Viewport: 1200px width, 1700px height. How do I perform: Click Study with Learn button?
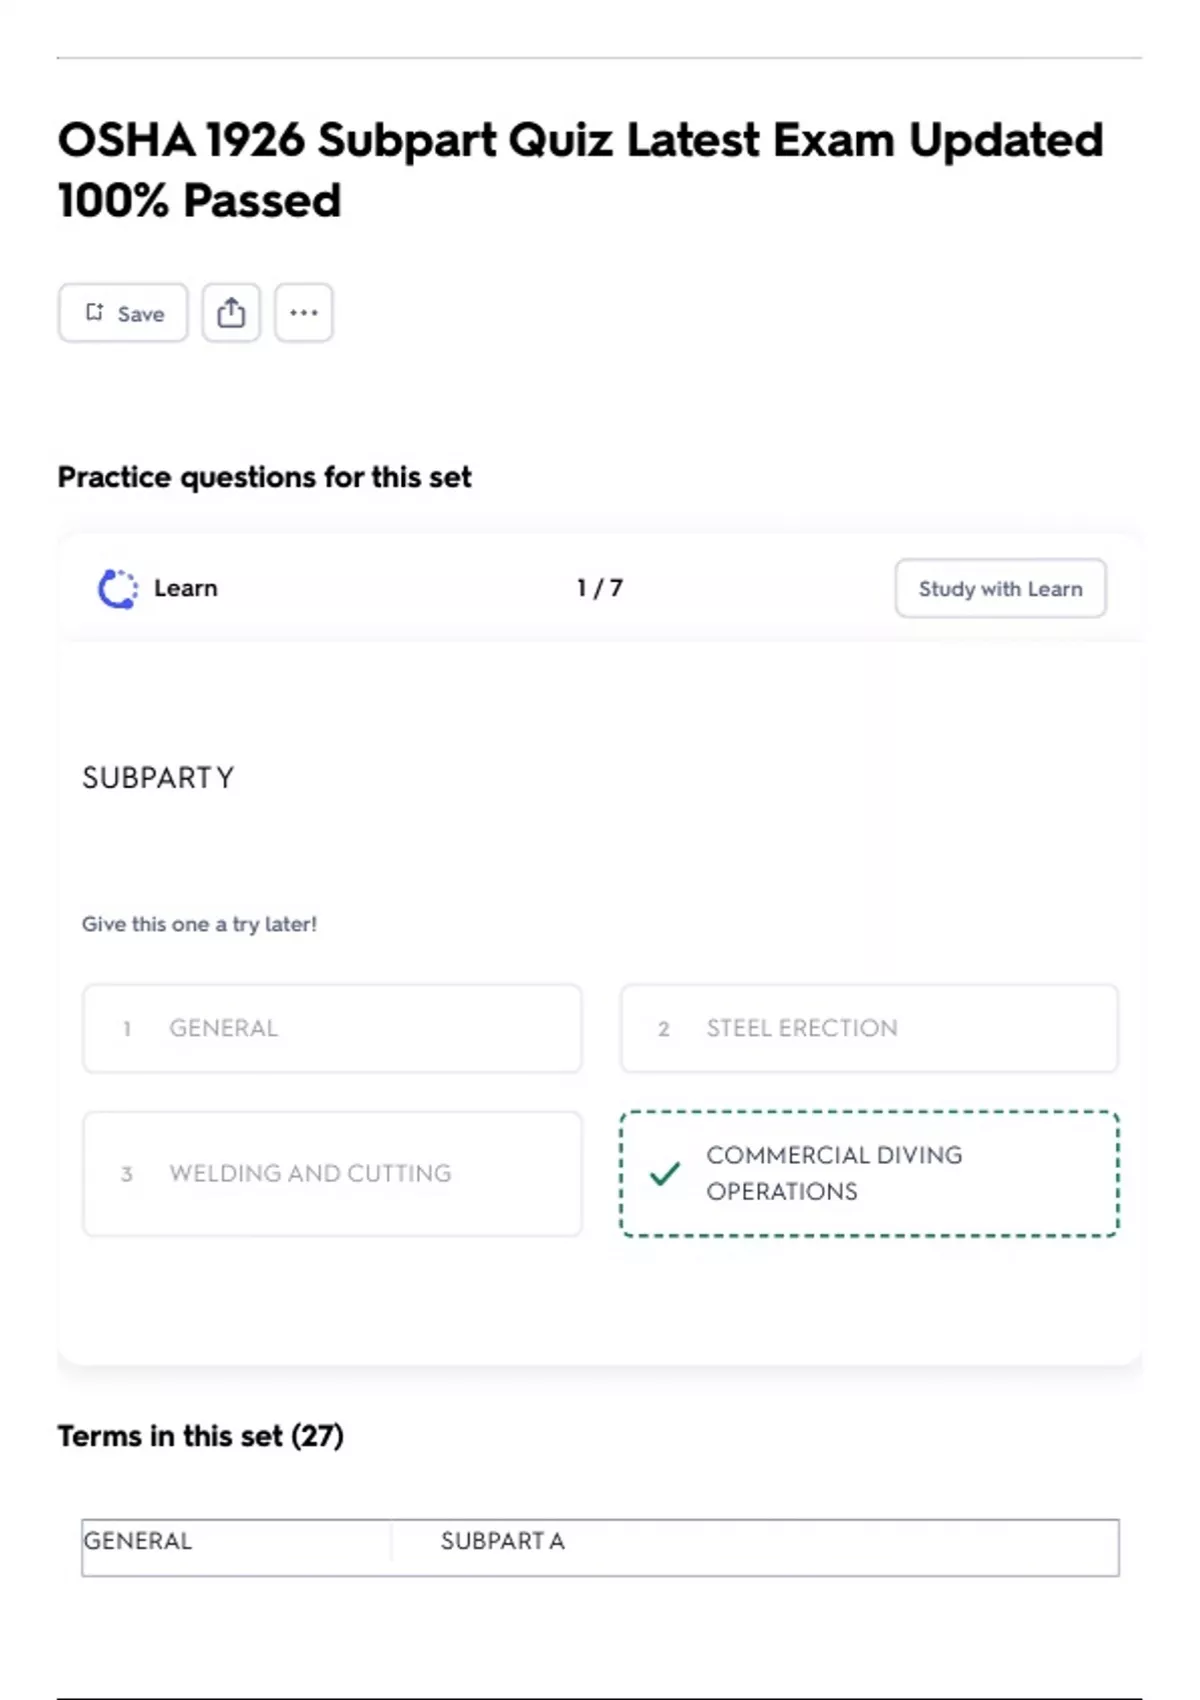point(1000,589)
